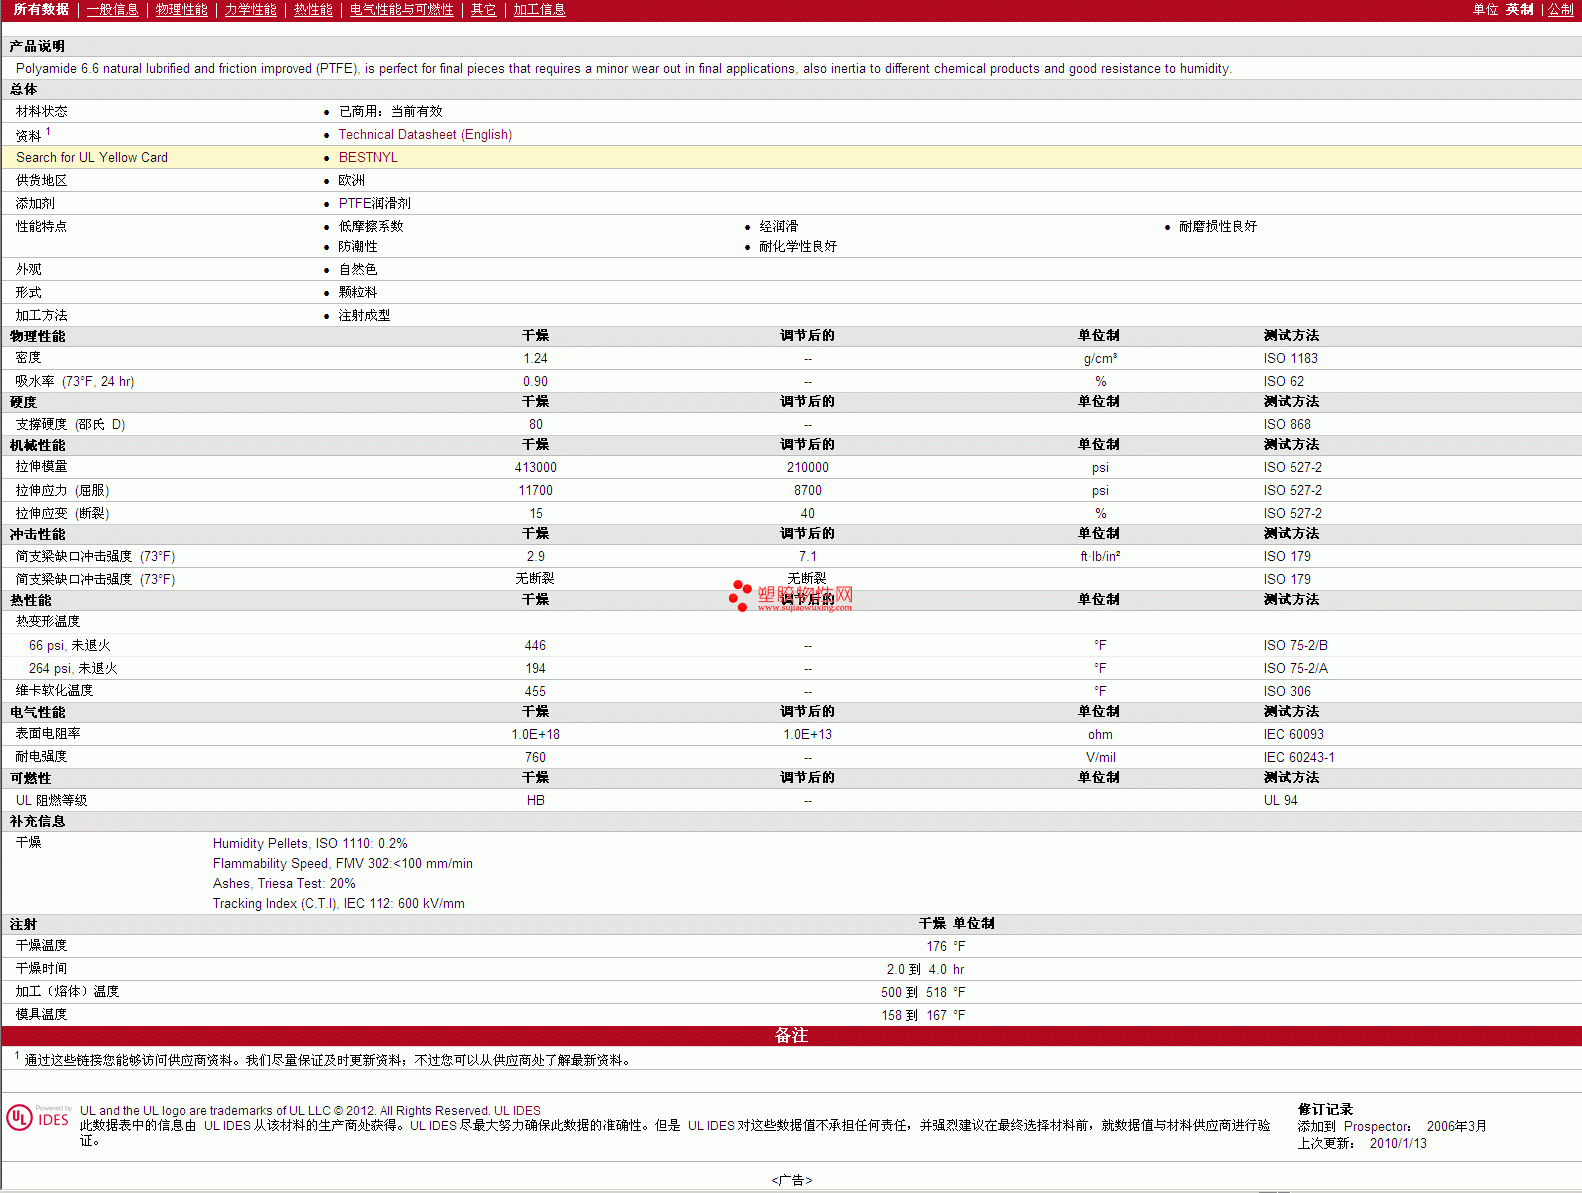Click the surface resistivity value 1.0E+18
Viewport: 1582px width, 1193px height.
click(x=535, y=734)
